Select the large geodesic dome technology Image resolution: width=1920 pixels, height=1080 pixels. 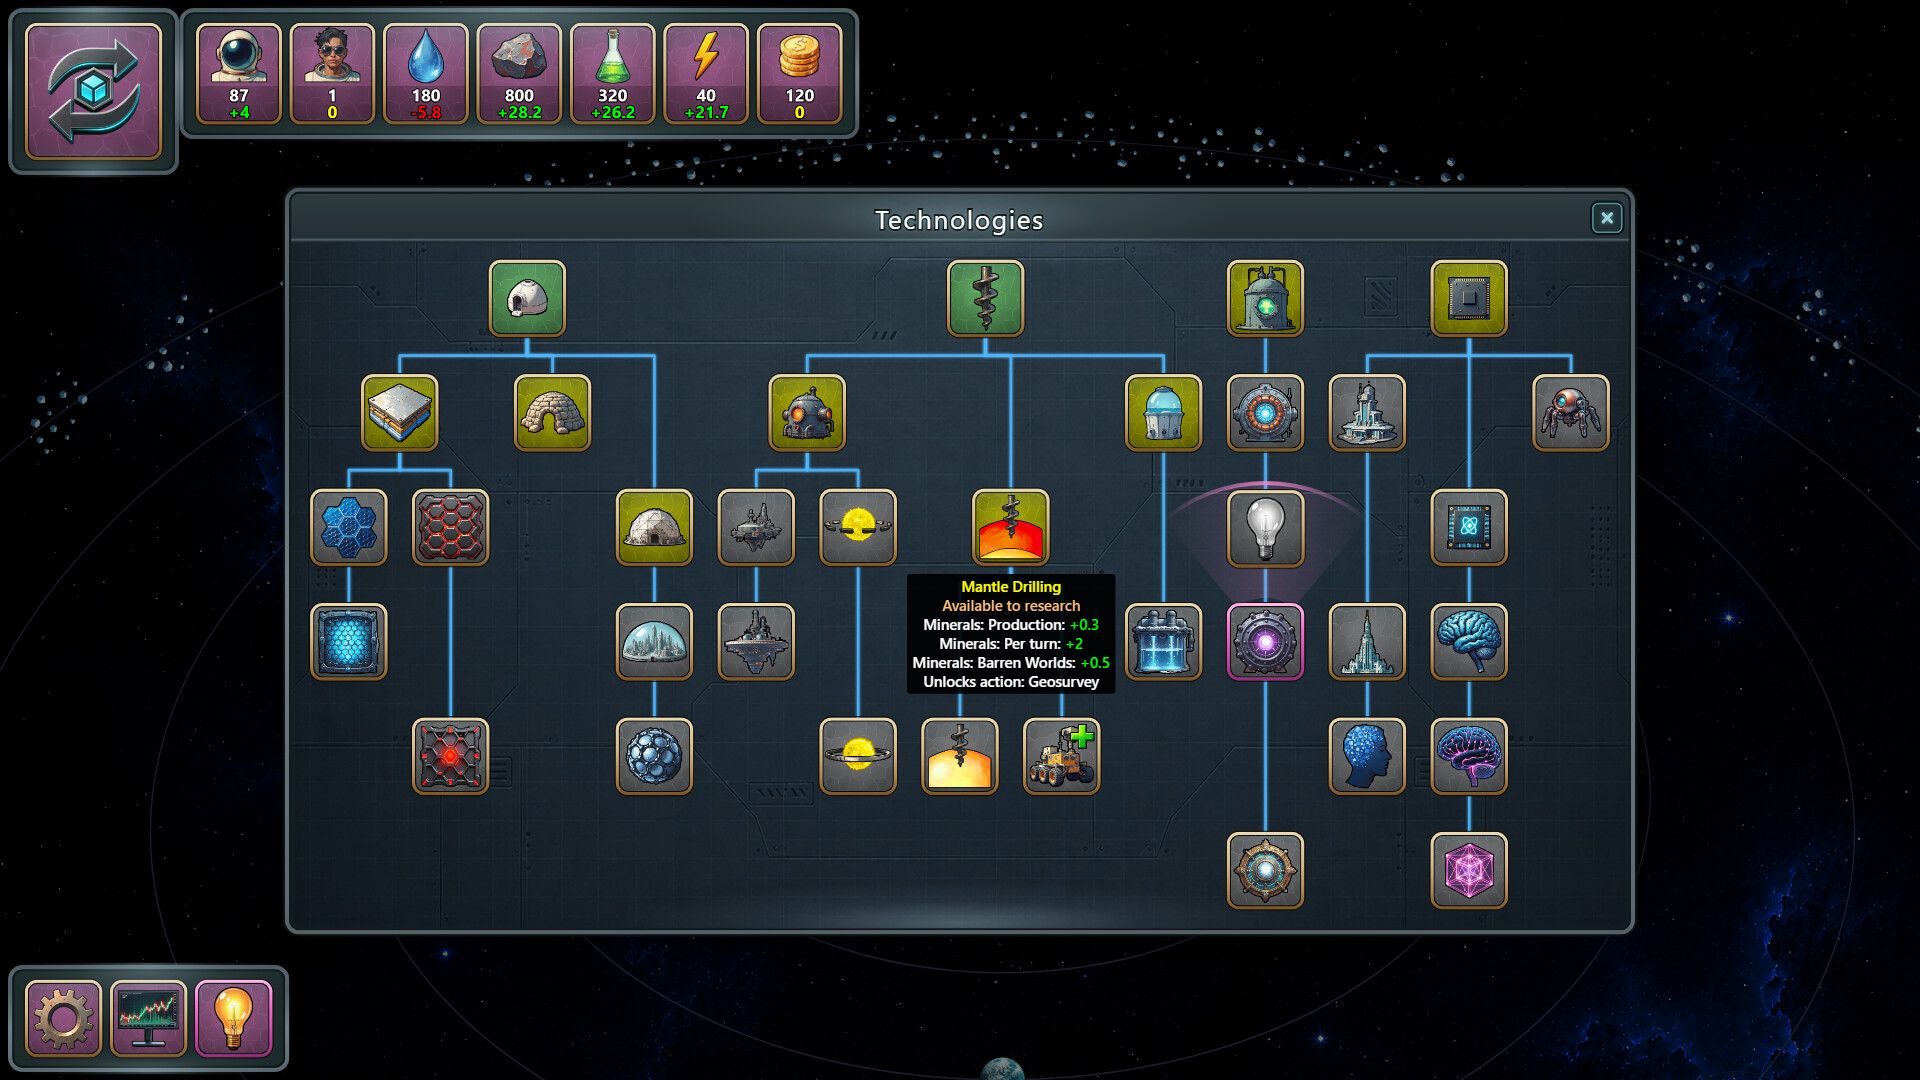[x=654, y=527]
